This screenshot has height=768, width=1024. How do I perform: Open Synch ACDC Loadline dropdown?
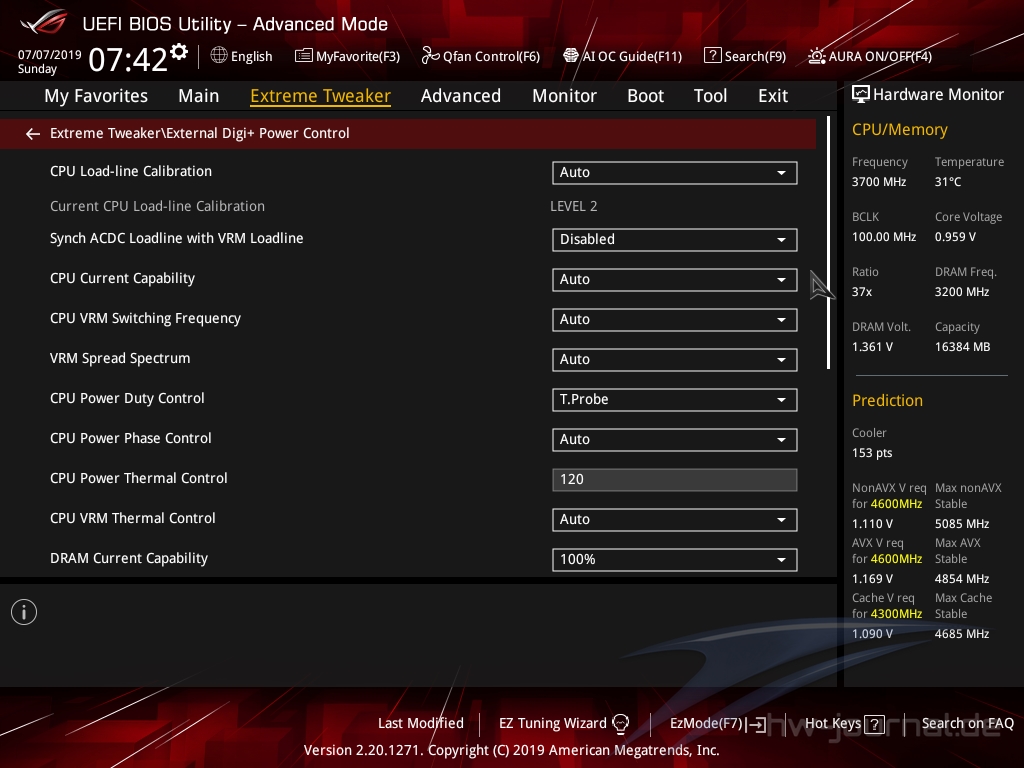click(675, 240)
